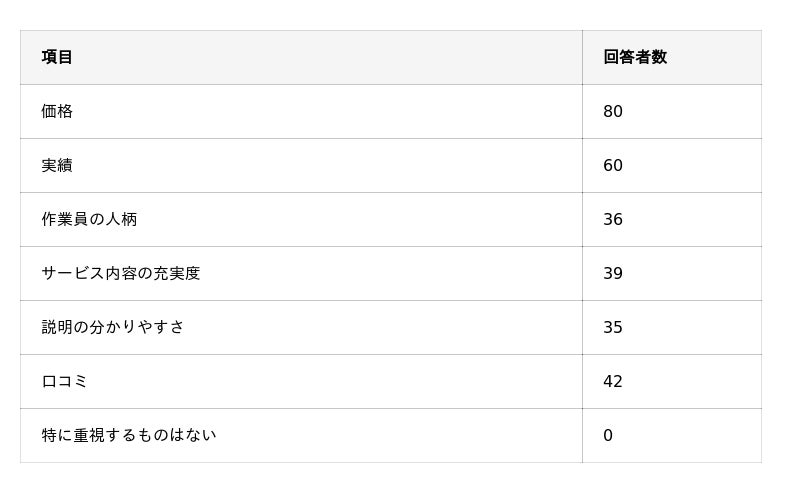Select the 価格 row label
Viewport: 800px width, 493px height.
click(57, 111)
